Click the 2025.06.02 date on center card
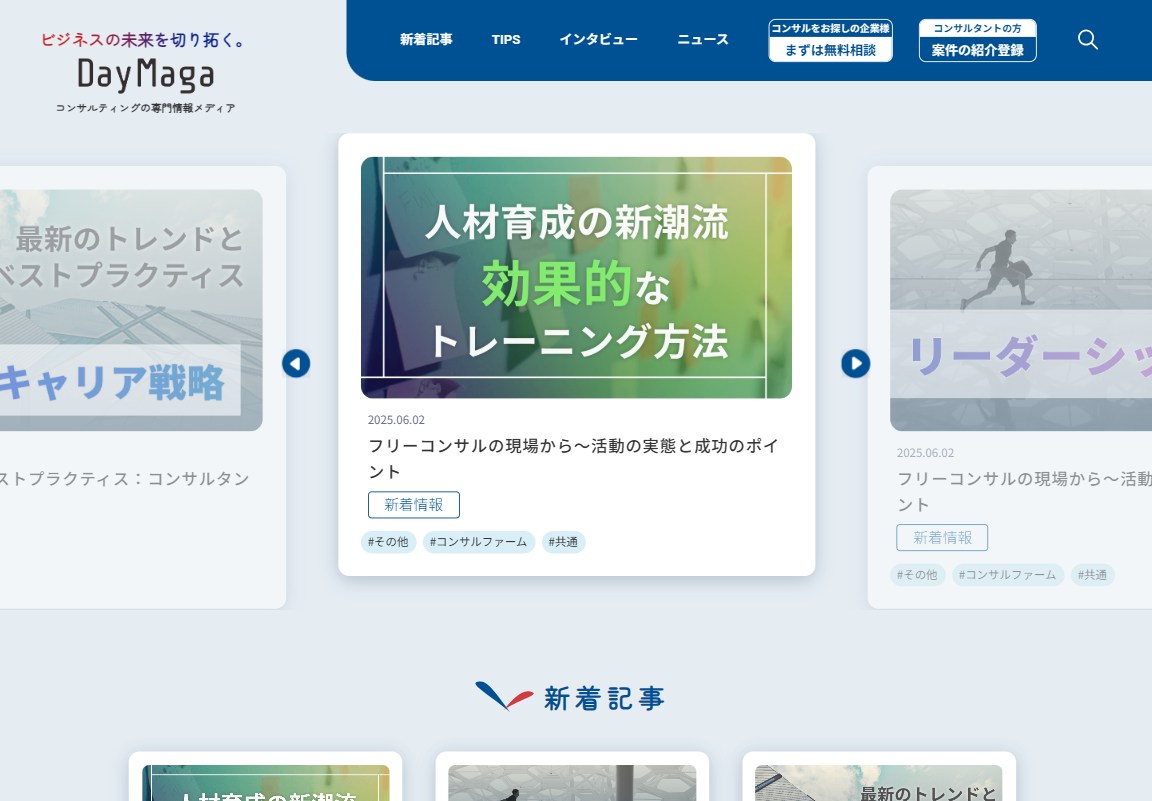Viewport: 1152px width, 801px height. [396, 420]
